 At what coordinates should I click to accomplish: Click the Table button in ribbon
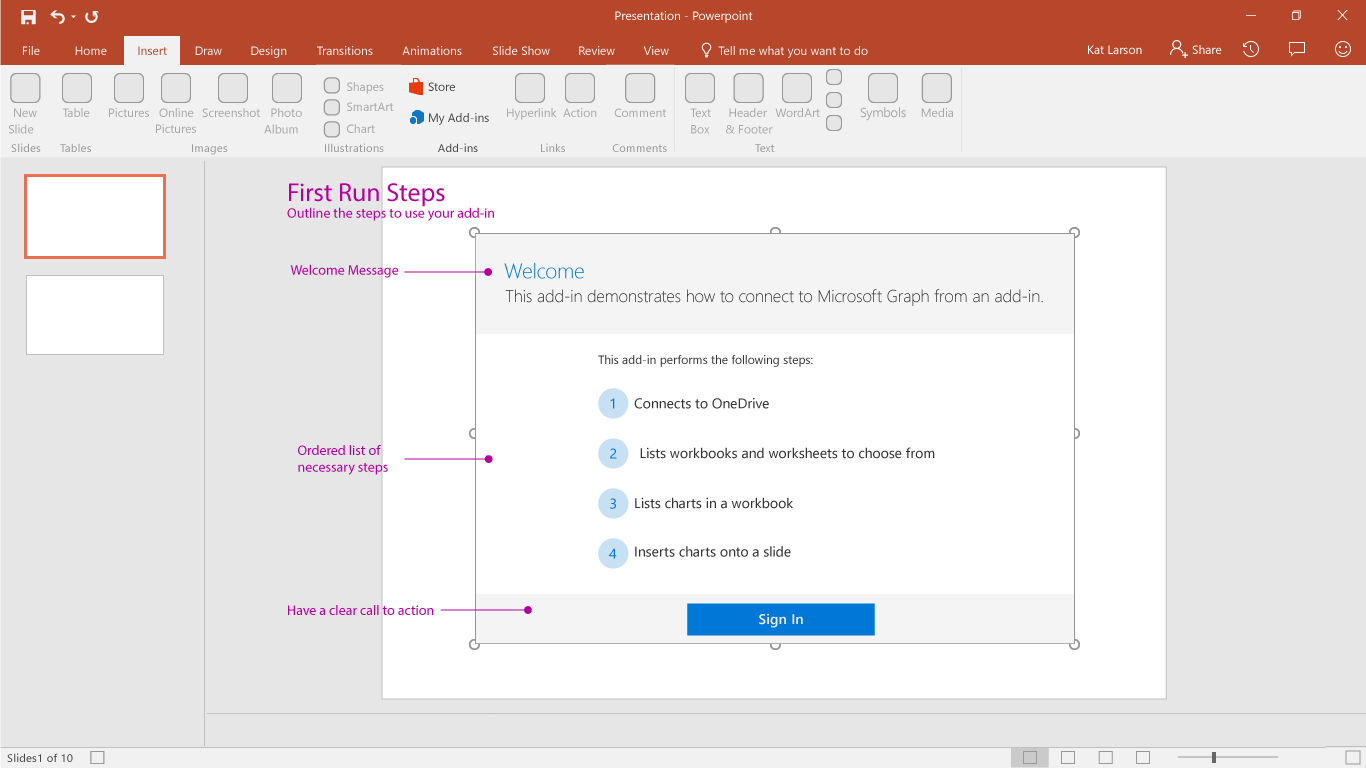76,97
